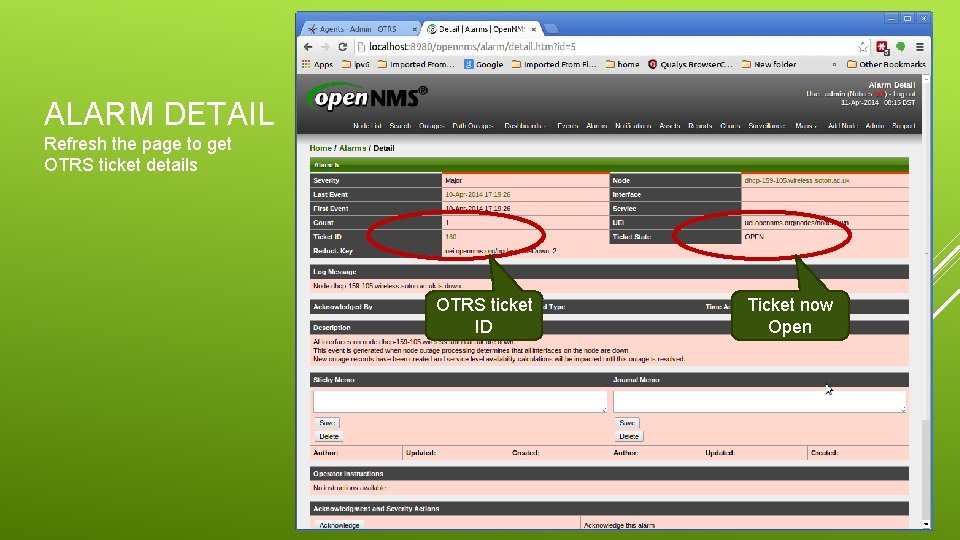Image resolution: width=960 pixels, height=540 pixels.
Task: Open the Chrome hamburger menu
Action: [x=920, y=47]
